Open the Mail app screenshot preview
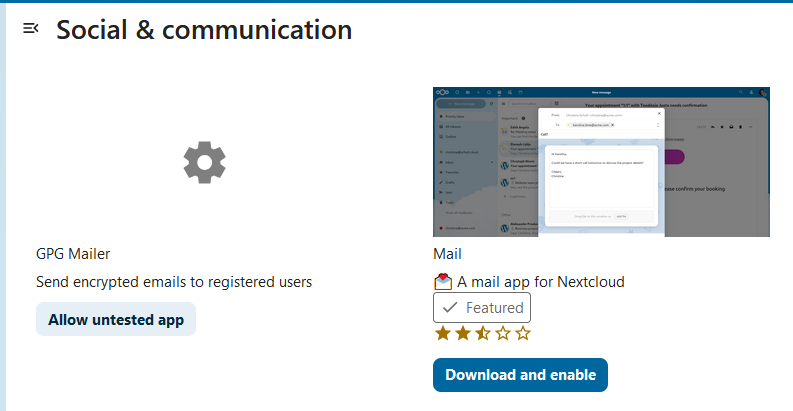The width and height of the screenshot is (793, 411). tap(601, 162)
